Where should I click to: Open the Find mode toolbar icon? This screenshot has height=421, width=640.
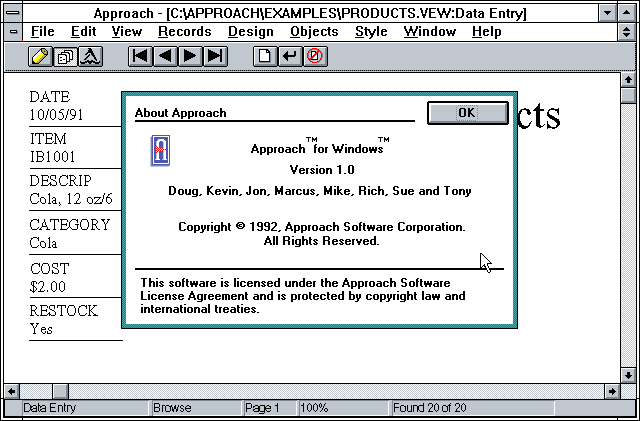(90, 56)
